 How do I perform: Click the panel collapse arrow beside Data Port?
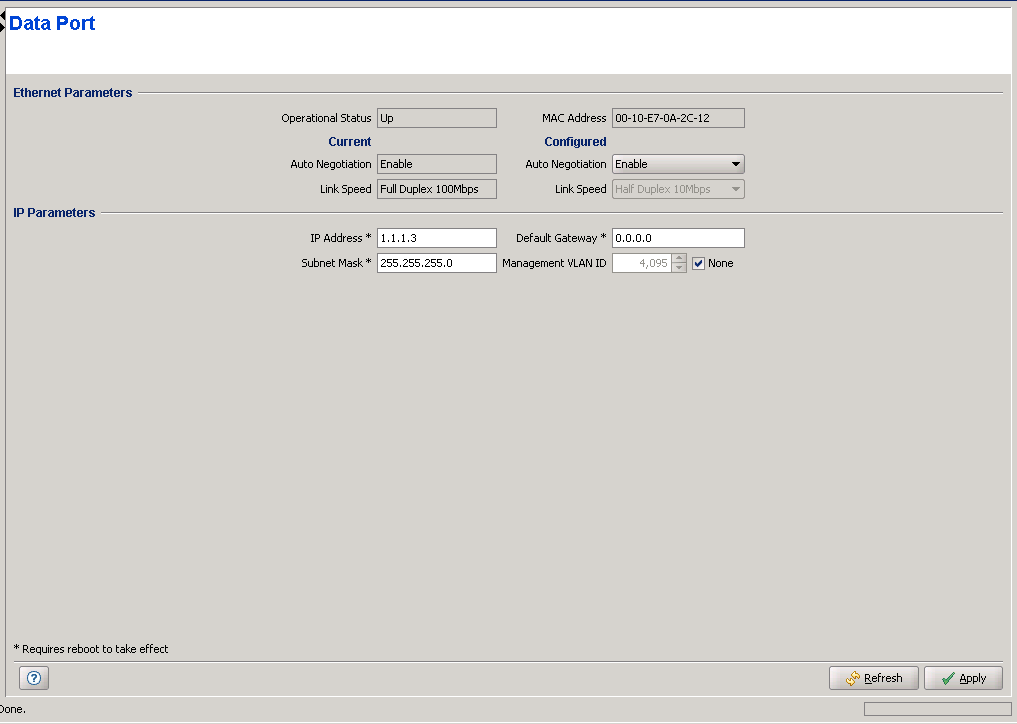pos(3,21)
